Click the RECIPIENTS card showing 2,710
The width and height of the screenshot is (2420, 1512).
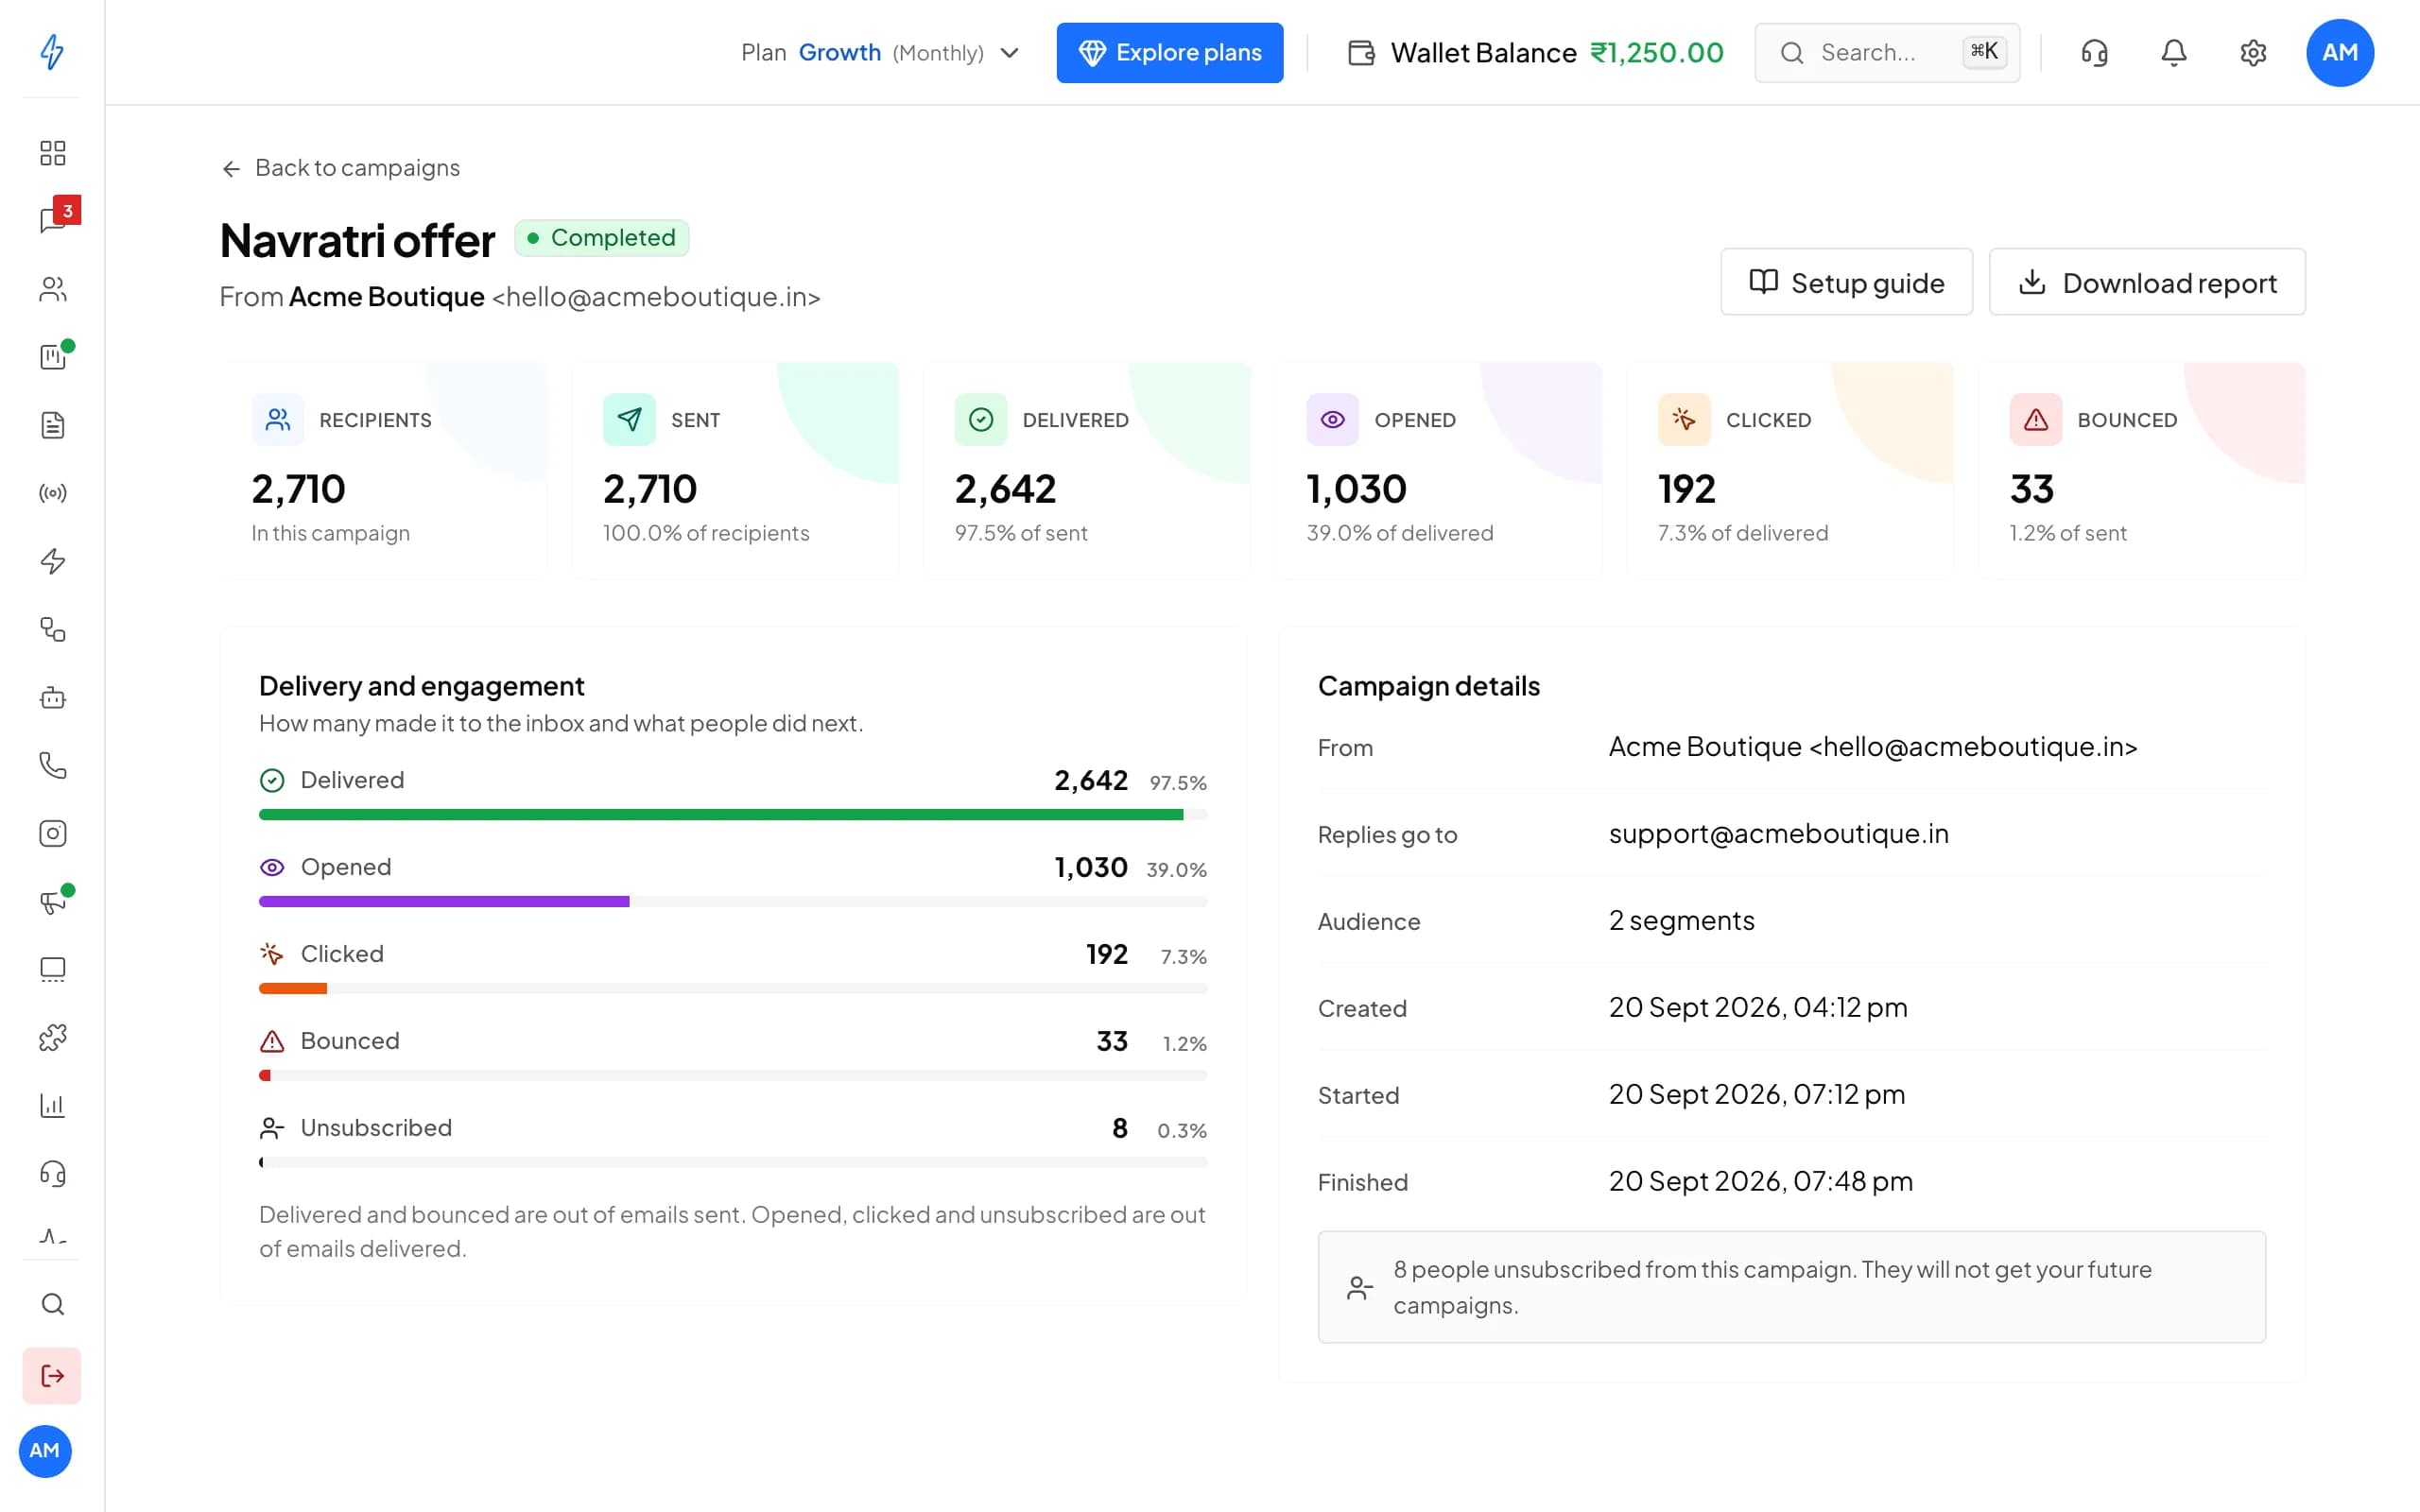(384, 470)
